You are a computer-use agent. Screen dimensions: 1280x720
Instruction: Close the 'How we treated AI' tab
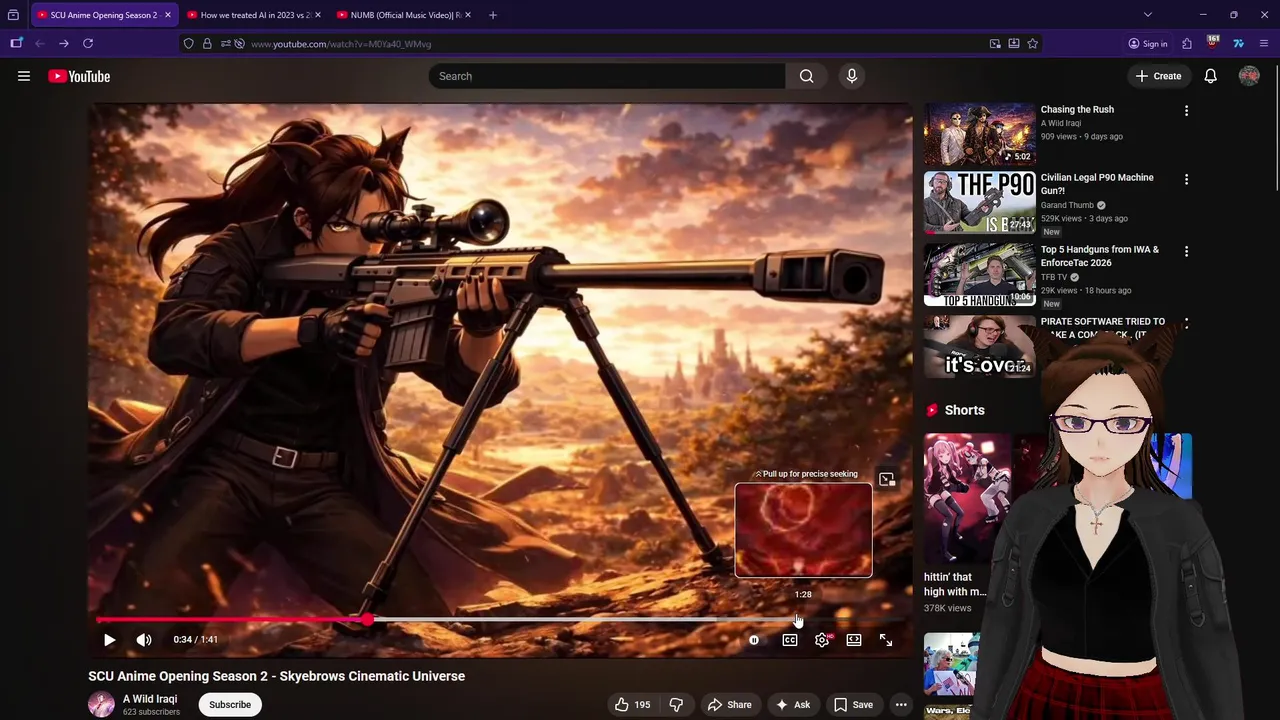tap(318, 15)
